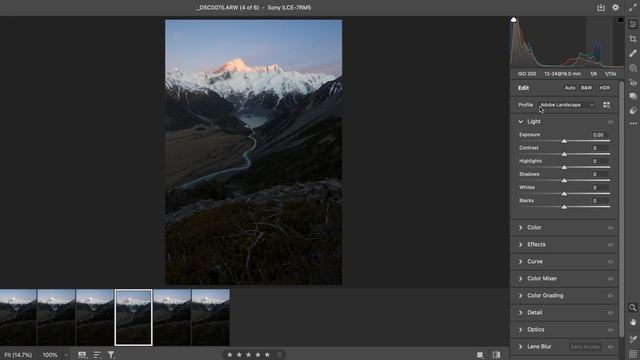The width and height of the screenshot is (640, 360).
Task: Toggle visibility of Effects panel edits
Action: [610, 244]
